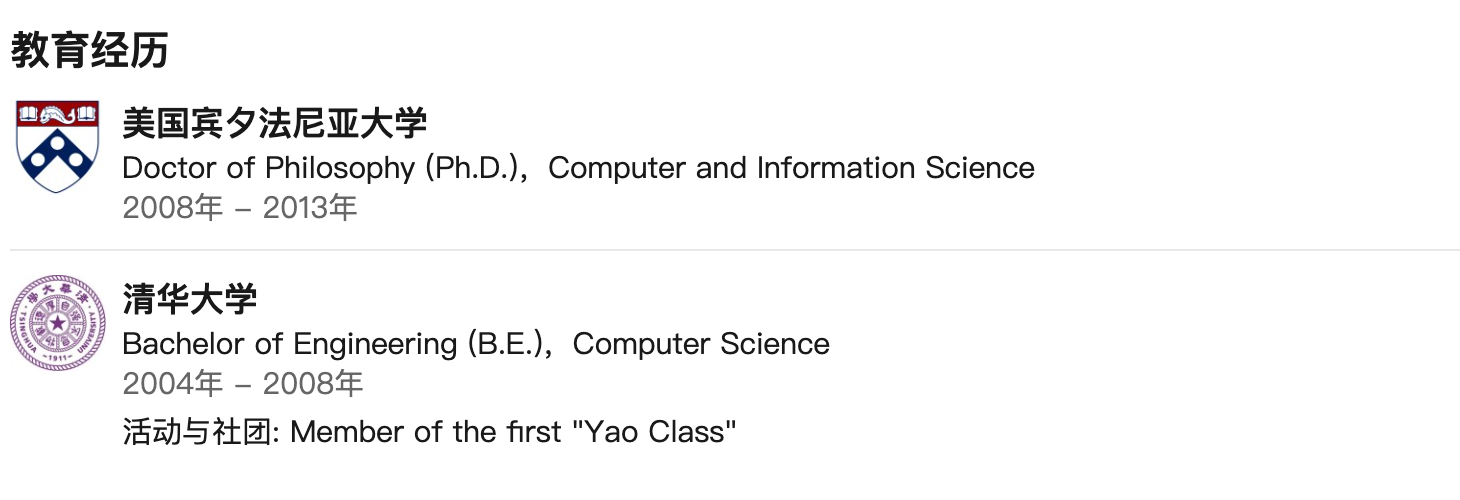The image size is (1460, 500).
Task: Click 2008年 start year under Pennsylvania entry
Action: [173, 208]
